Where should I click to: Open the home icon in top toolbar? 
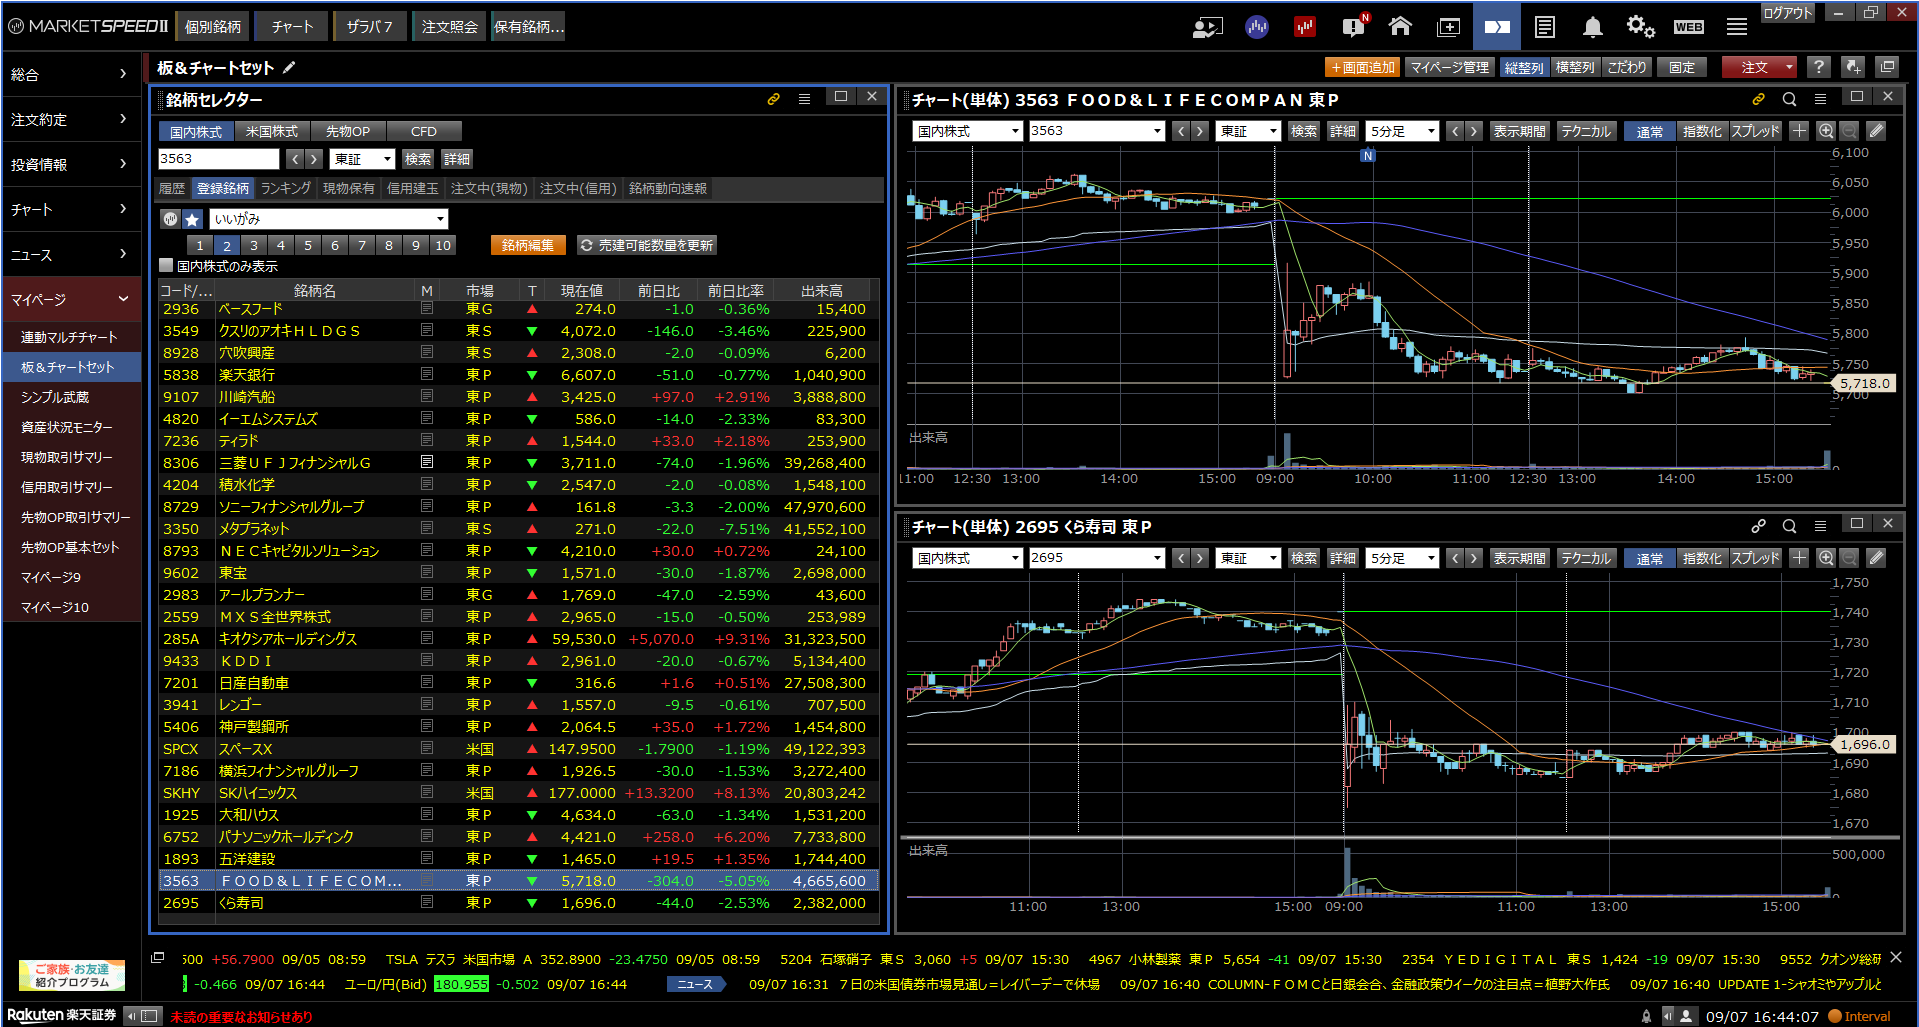pyautogui.click(x=1400, y=27)
